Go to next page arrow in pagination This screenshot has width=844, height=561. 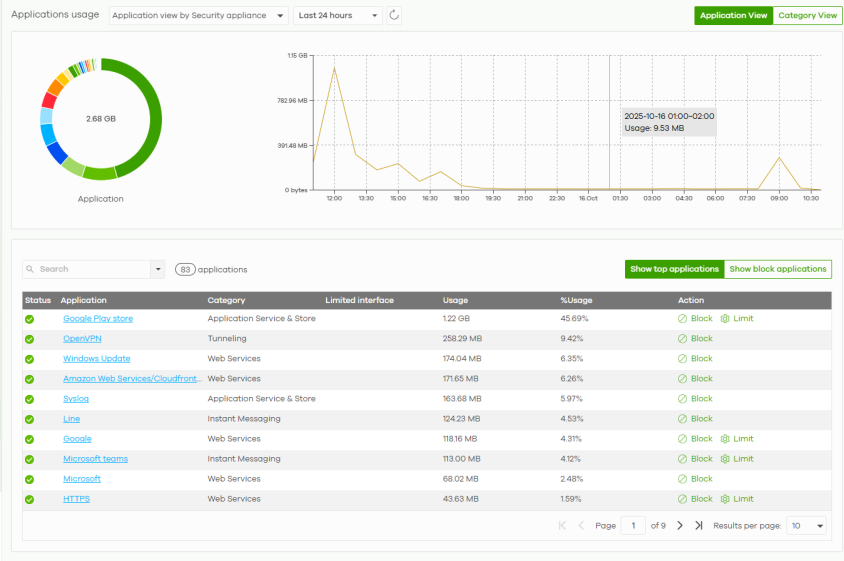click(680, 526)
